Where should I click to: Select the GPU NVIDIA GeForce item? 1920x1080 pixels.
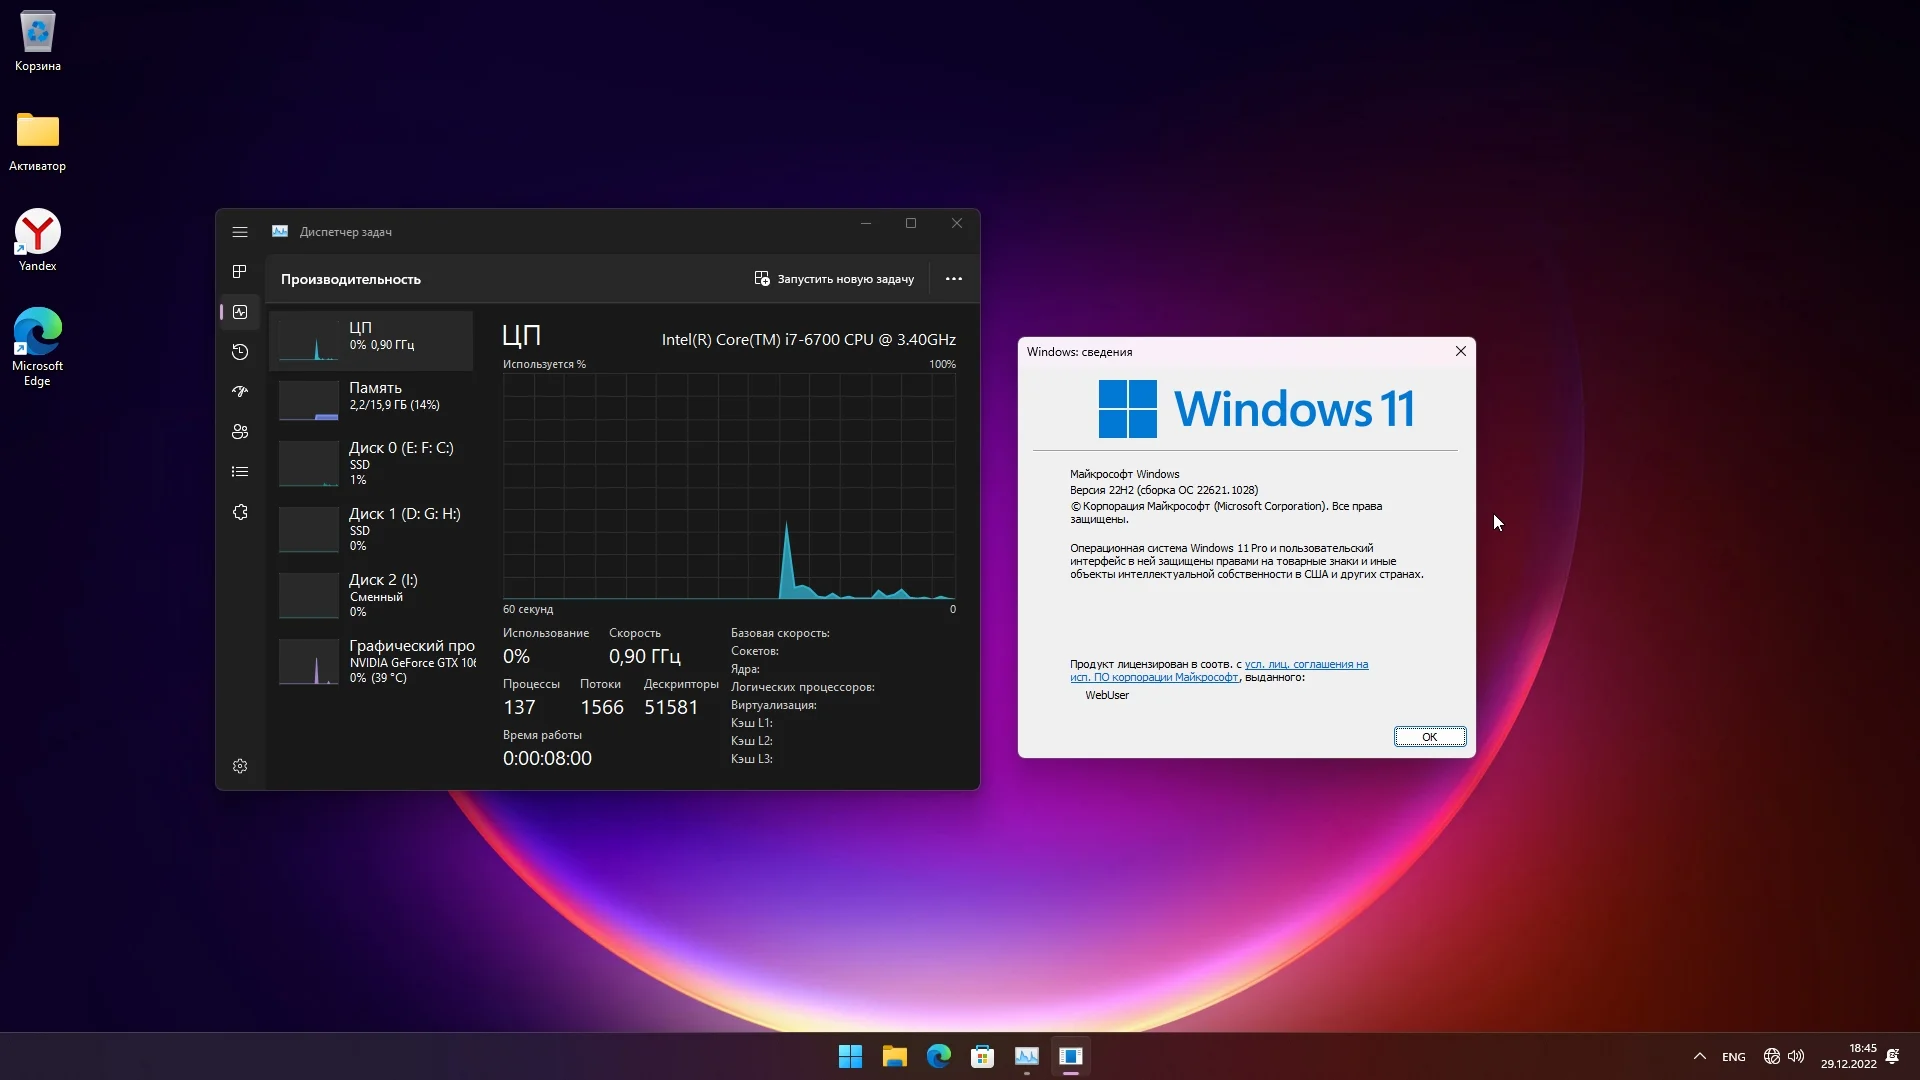[372, 661]
